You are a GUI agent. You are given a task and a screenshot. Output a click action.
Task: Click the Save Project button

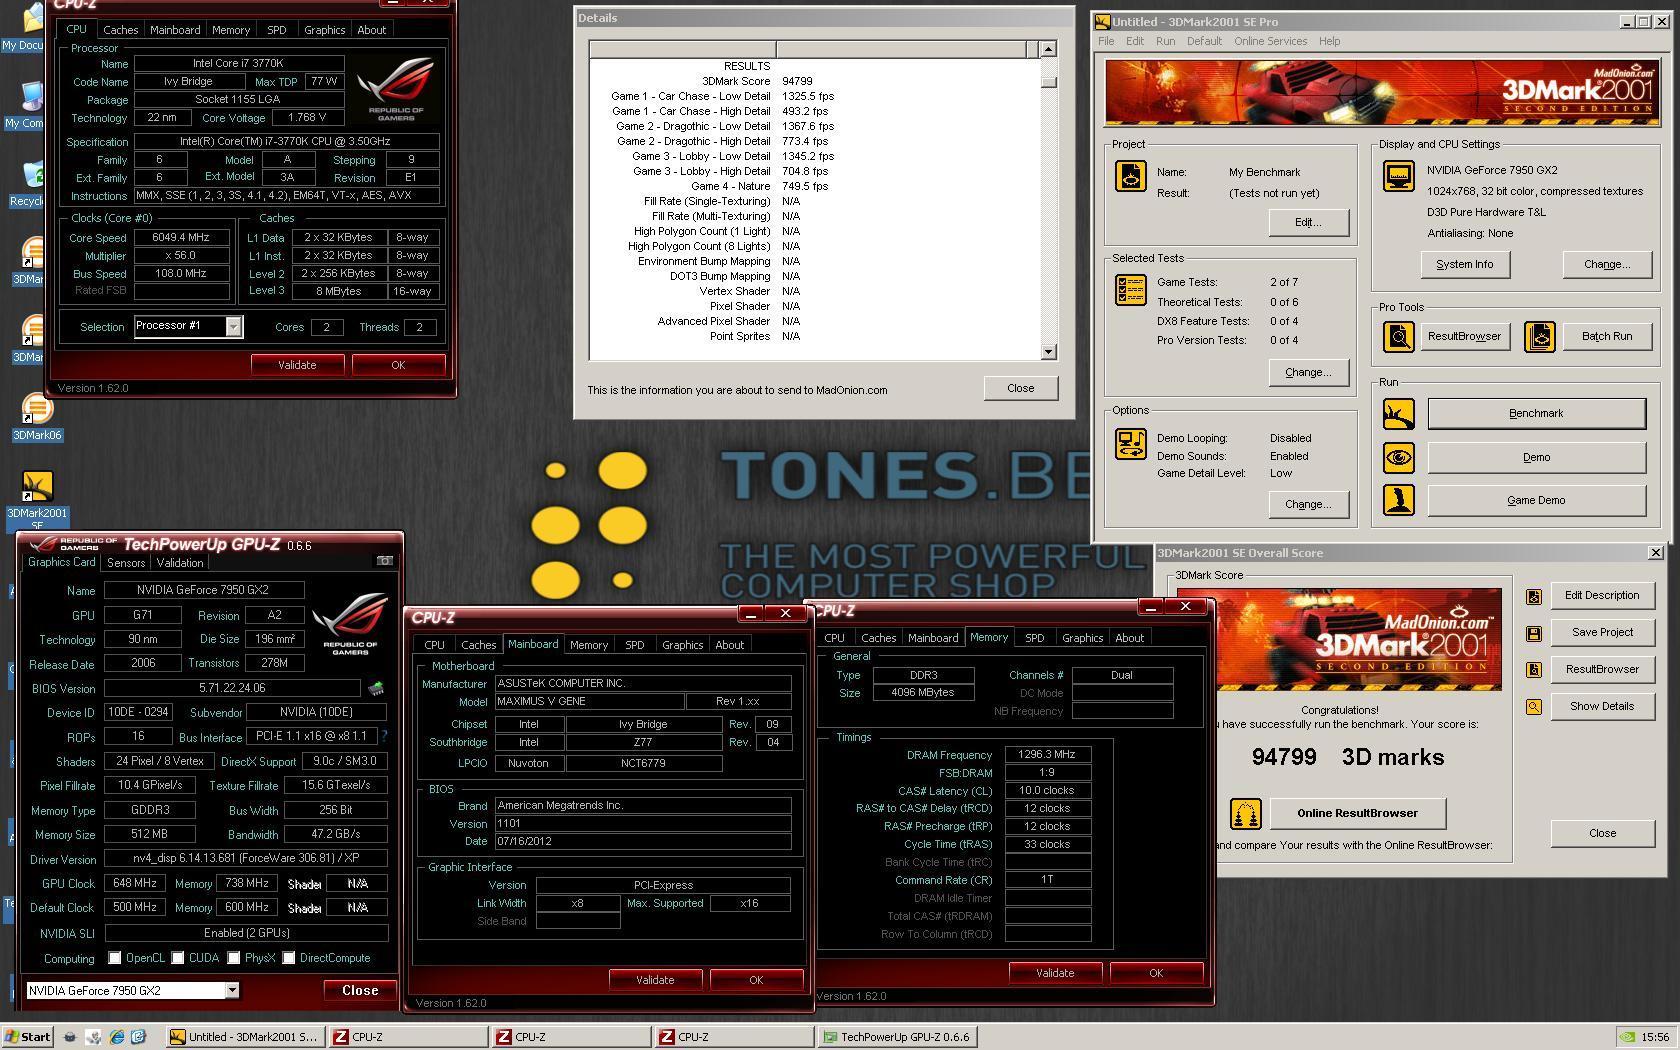point(1602,633)
